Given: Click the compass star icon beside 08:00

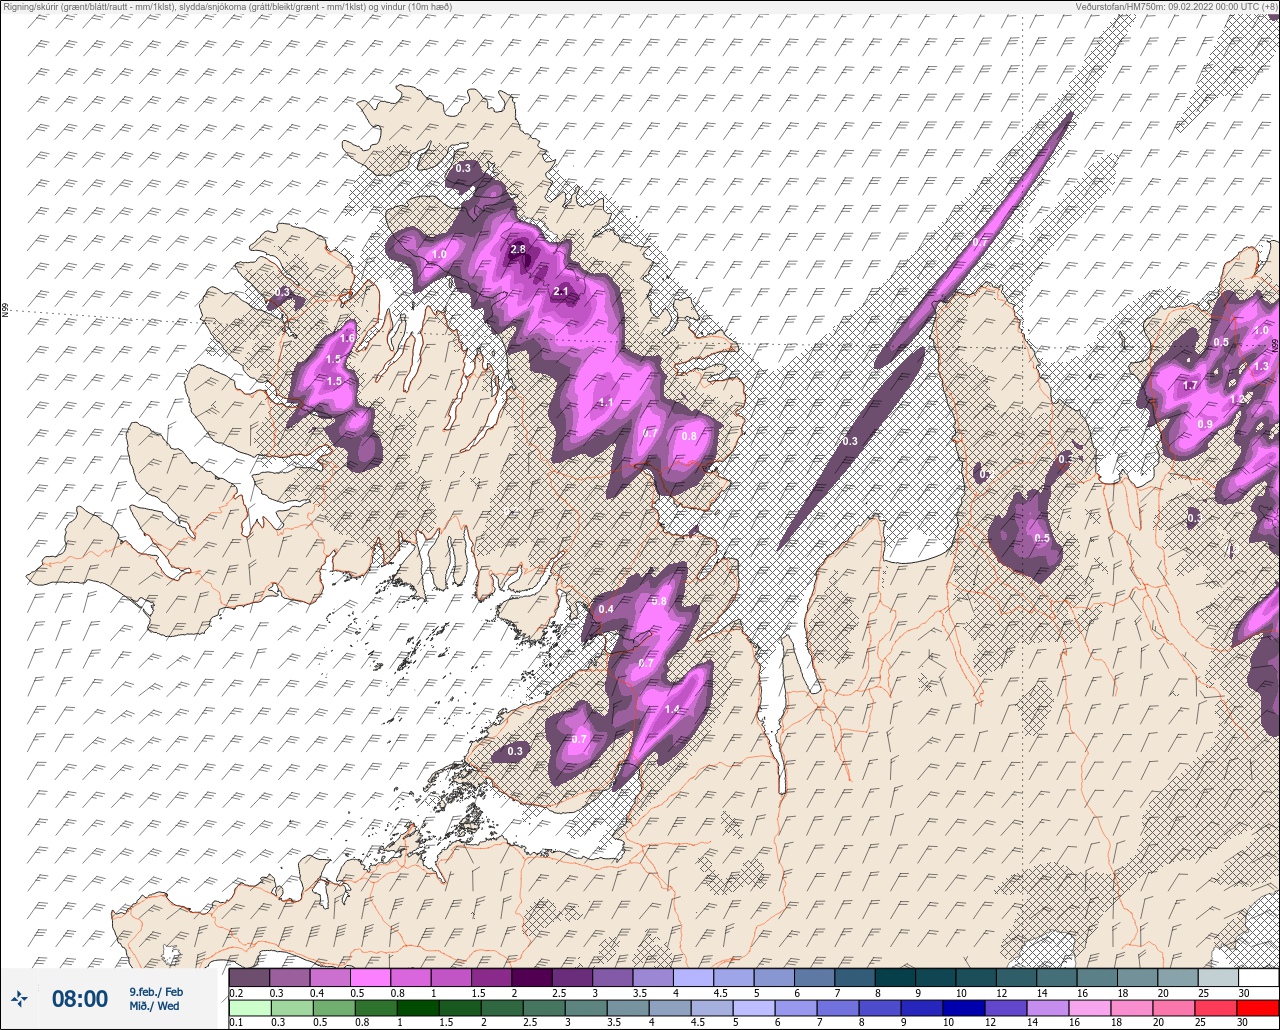Looking at the screenshot, I should pos(20,998).
